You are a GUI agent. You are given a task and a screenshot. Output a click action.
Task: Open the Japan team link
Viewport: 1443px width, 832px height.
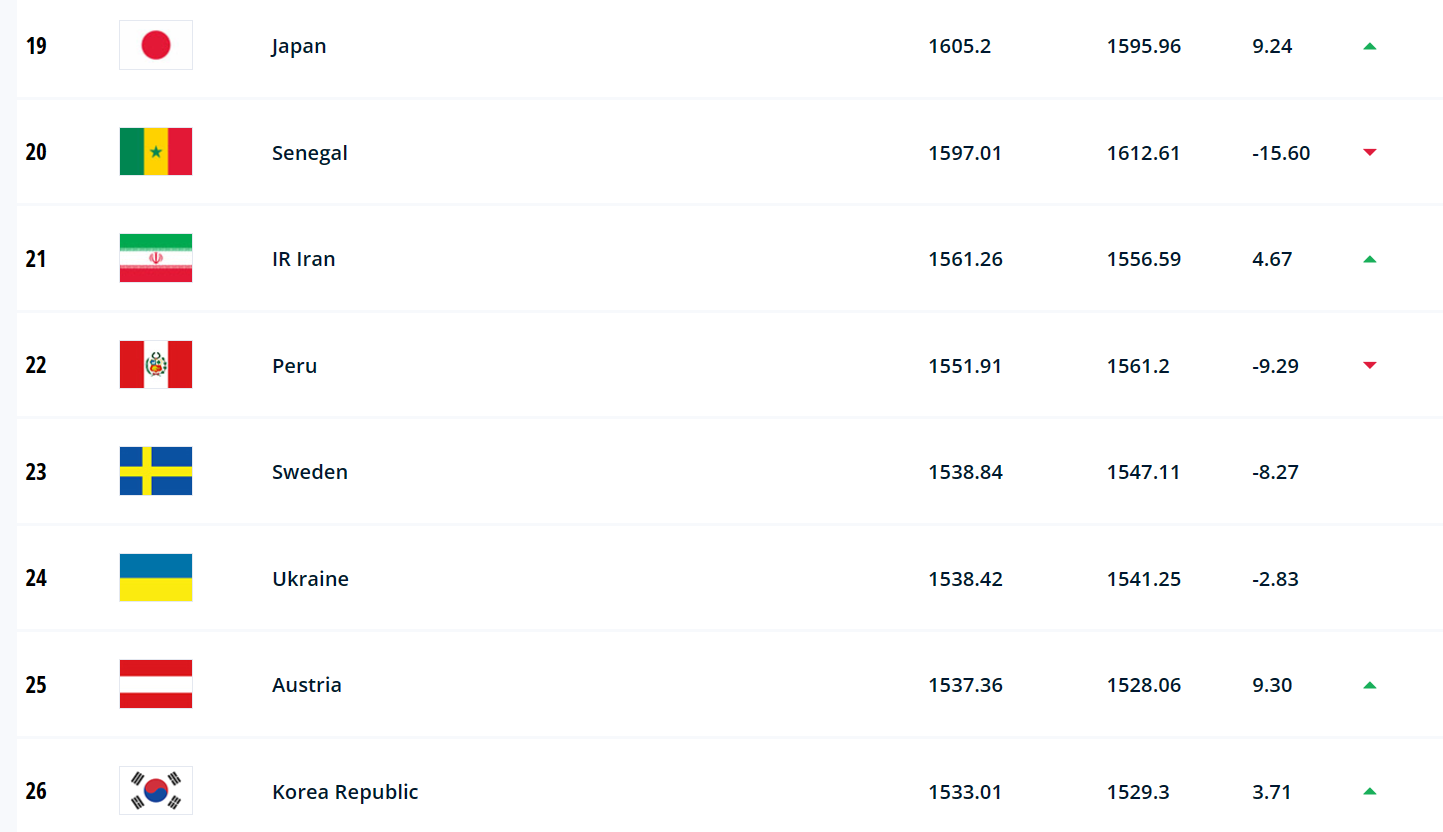299,46
